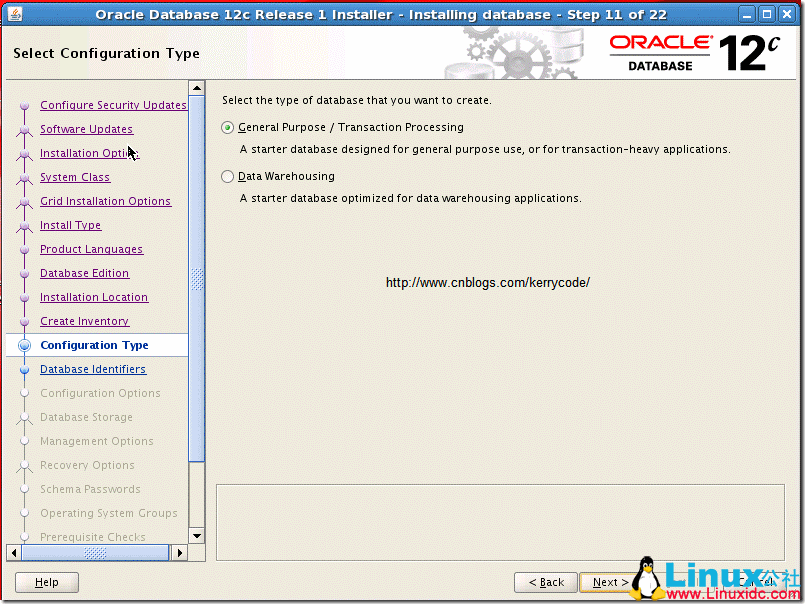Viewport: 805px width, 604px height.
Task: Click the sidebar vertical scrollbar down arrow
Action: tap(196, 536)
